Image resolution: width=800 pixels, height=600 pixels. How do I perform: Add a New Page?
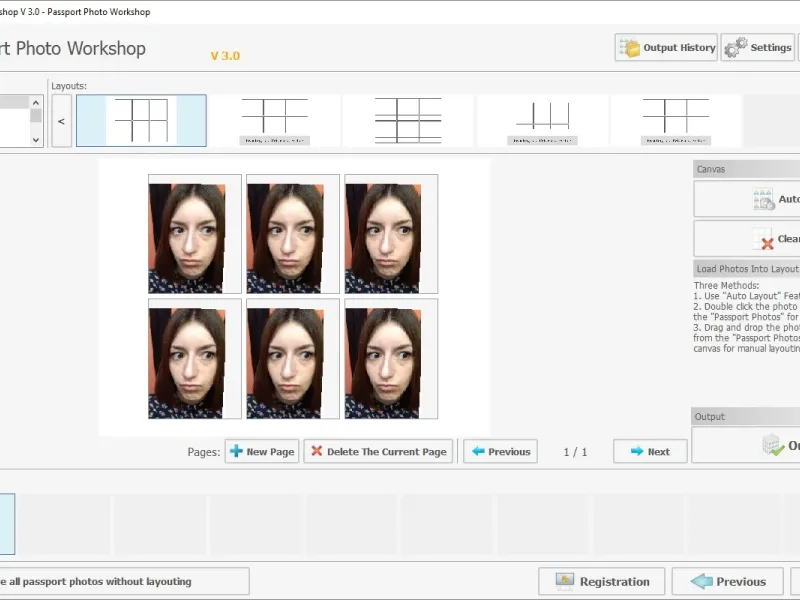coord(262,452)
